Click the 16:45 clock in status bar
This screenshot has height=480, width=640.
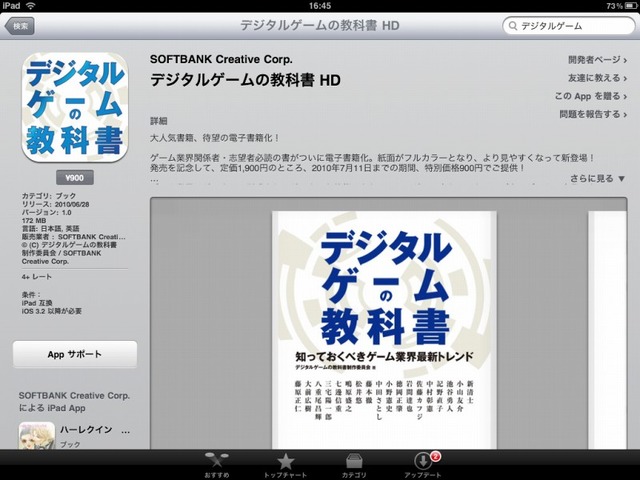pos(320,6)
